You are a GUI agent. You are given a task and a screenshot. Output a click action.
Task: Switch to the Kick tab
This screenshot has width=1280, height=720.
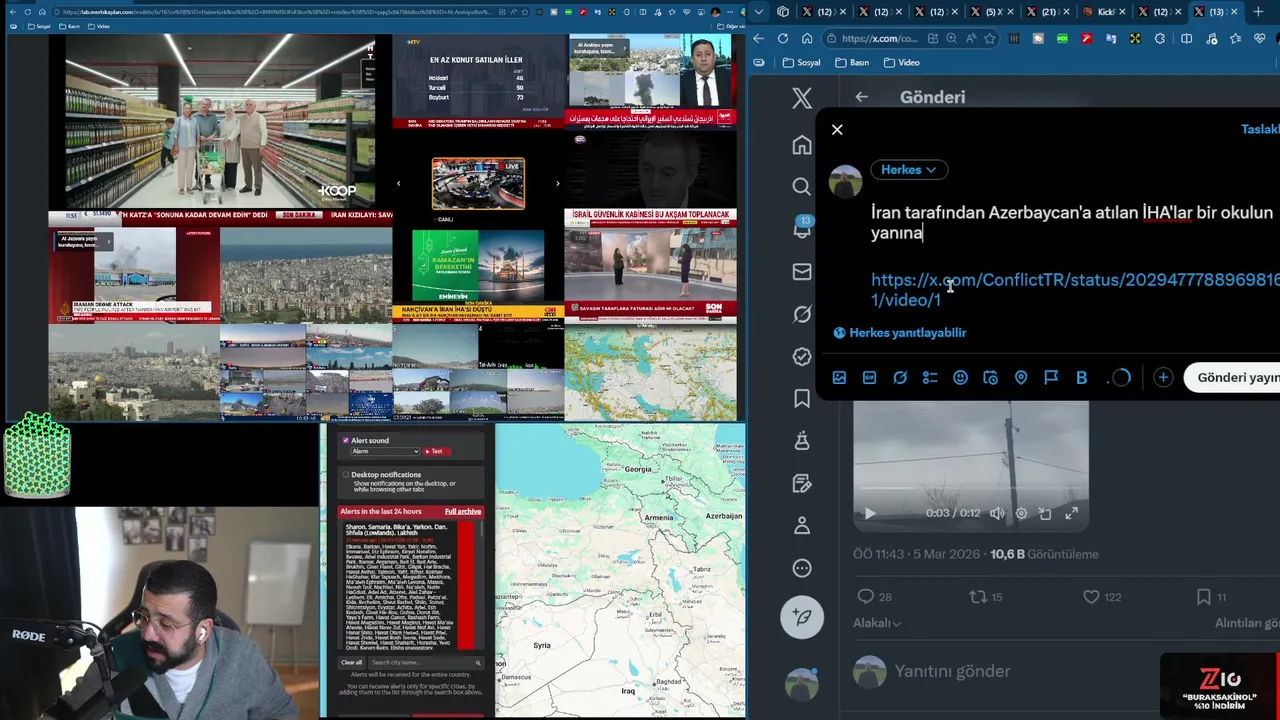[1103, 12]
